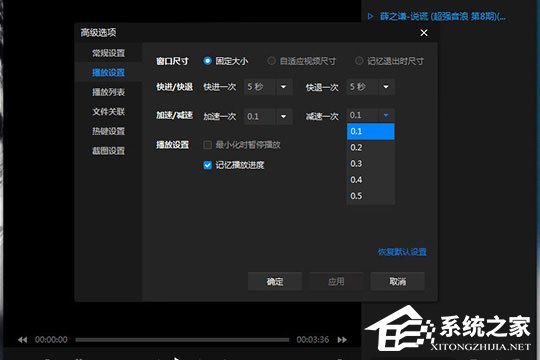Pick 0.2 in the open dropdown list
This screenshot has height=360, width=540.
371,147
